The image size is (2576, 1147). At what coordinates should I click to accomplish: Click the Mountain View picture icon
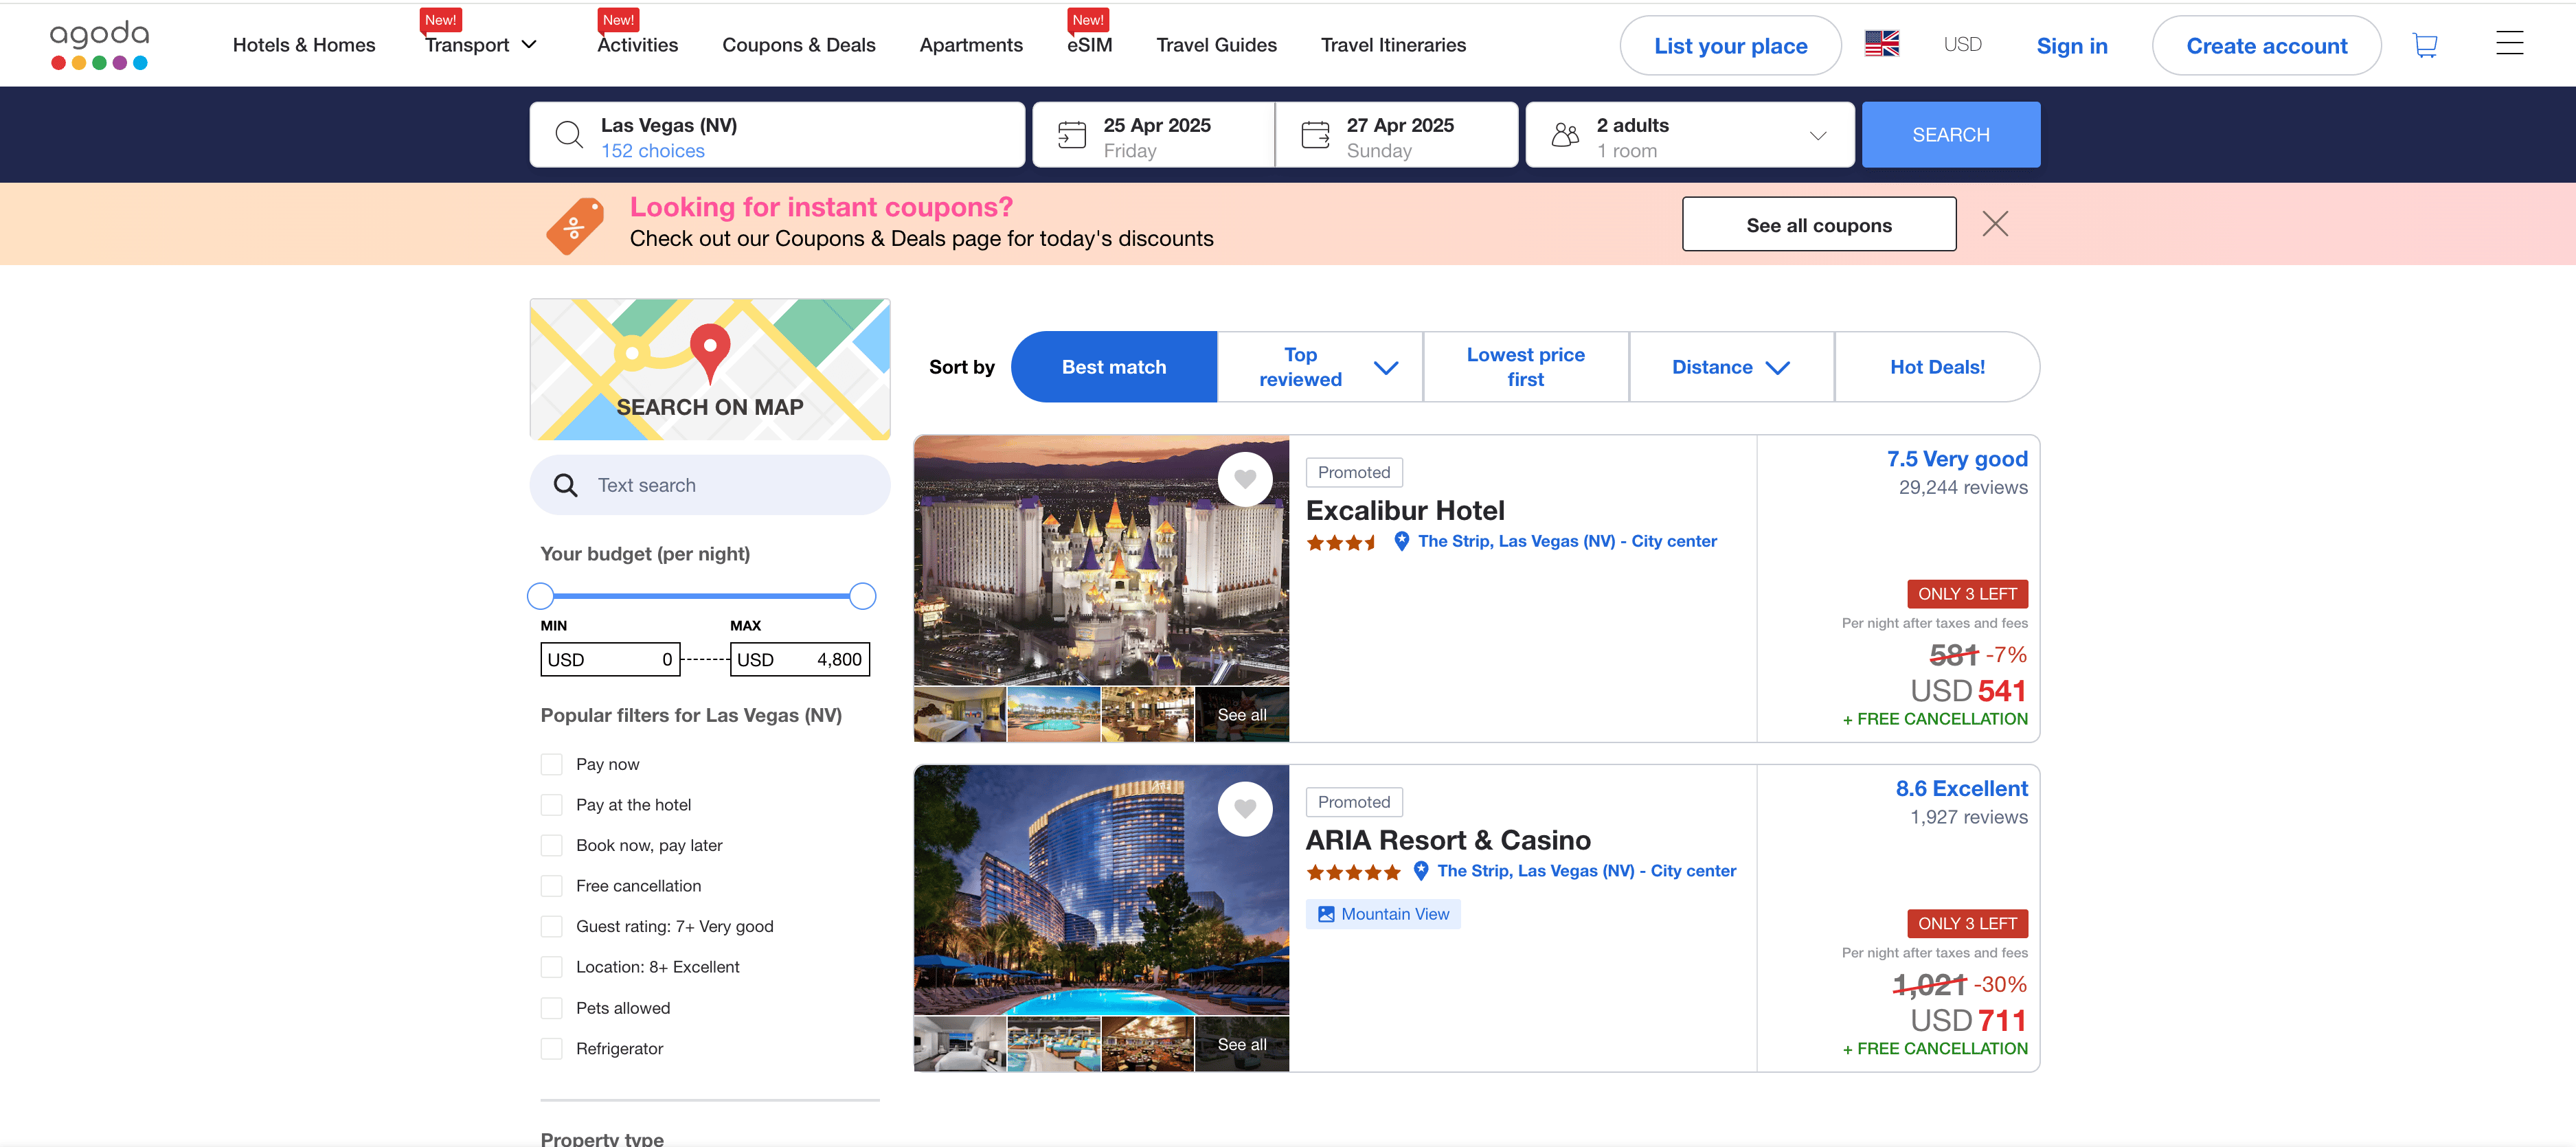coord(1326,914)
